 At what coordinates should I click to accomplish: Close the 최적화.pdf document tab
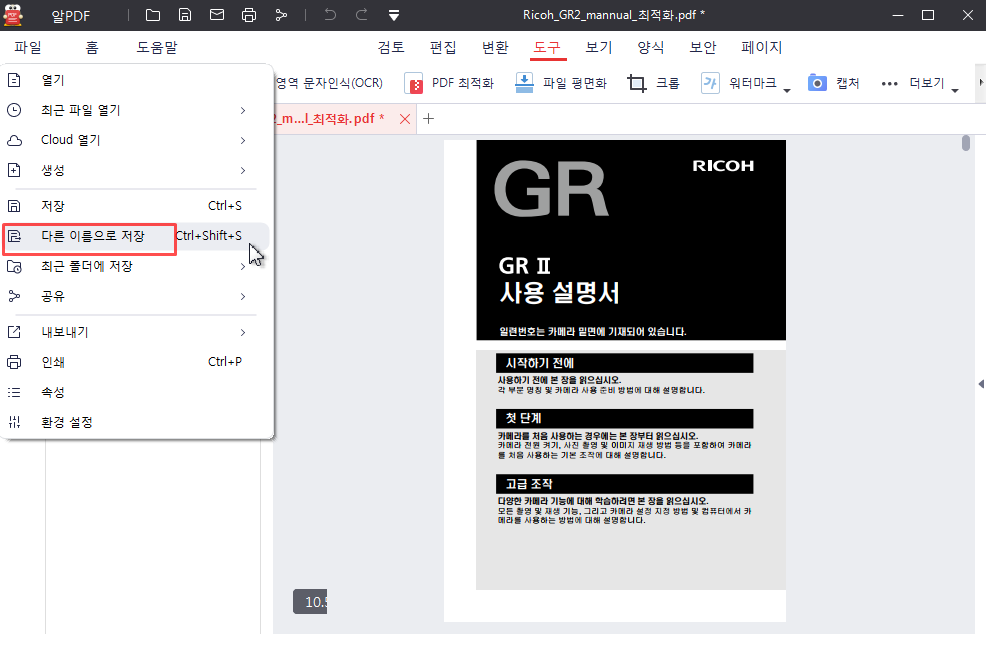(x=405, y=119)
